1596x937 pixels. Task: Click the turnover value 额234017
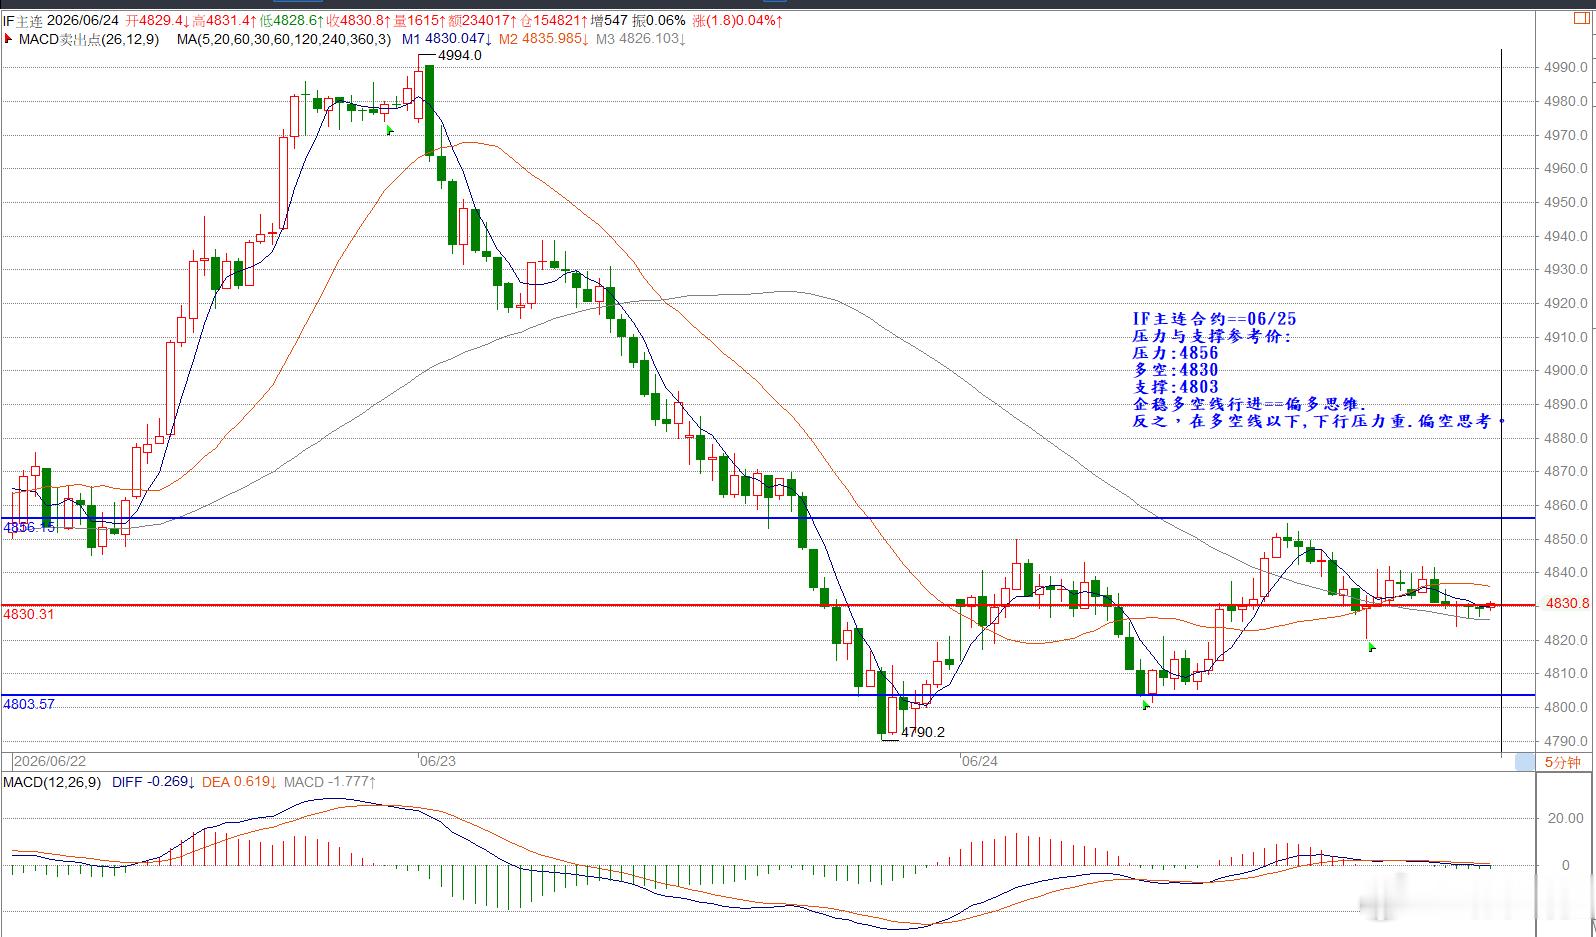coord(481,21)
